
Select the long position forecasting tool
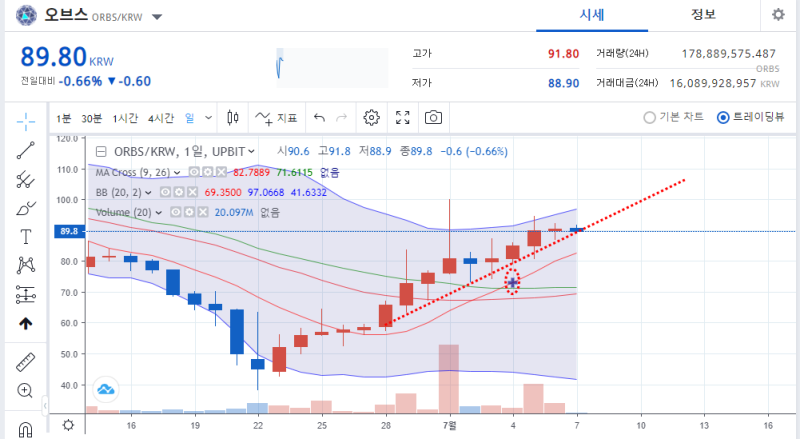click(x=26, y=295)
